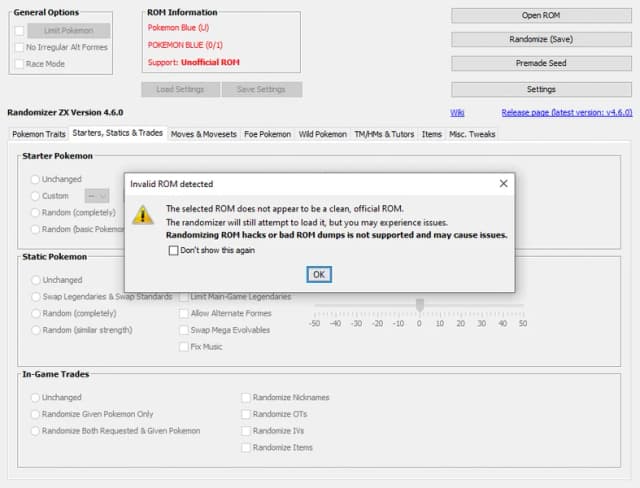Screen dimensions: 640x488
Task: Enable Randomize OTs checkbox
Action: point(246,414)
